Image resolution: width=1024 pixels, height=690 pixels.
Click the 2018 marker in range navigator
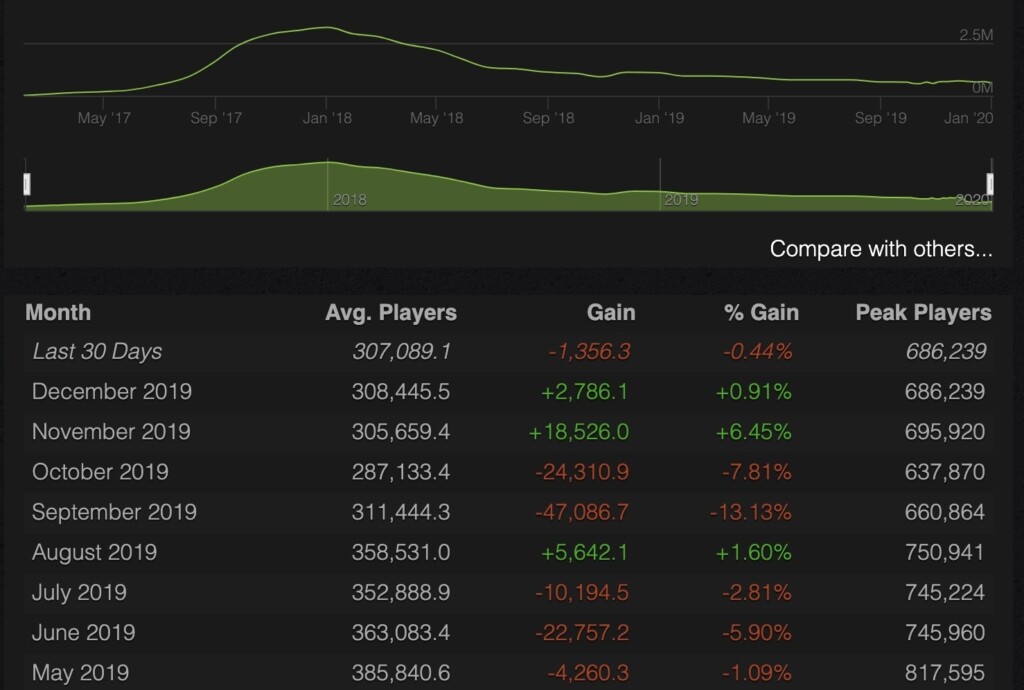click(349, 200)
